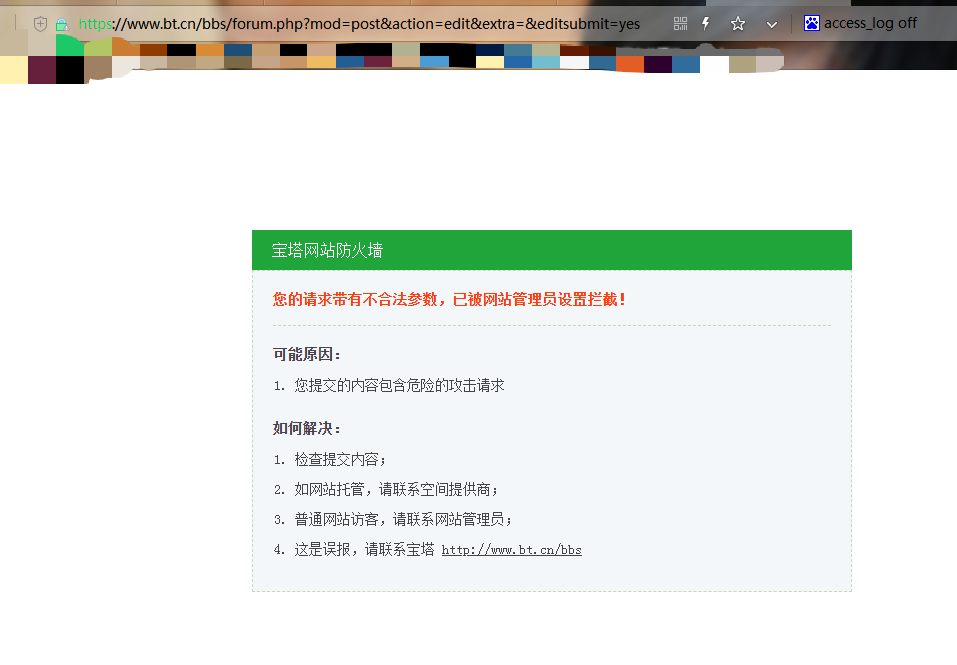Open the QR code icon in address bar
Viewport: 957px width, 665px height.
coord(680,24)
